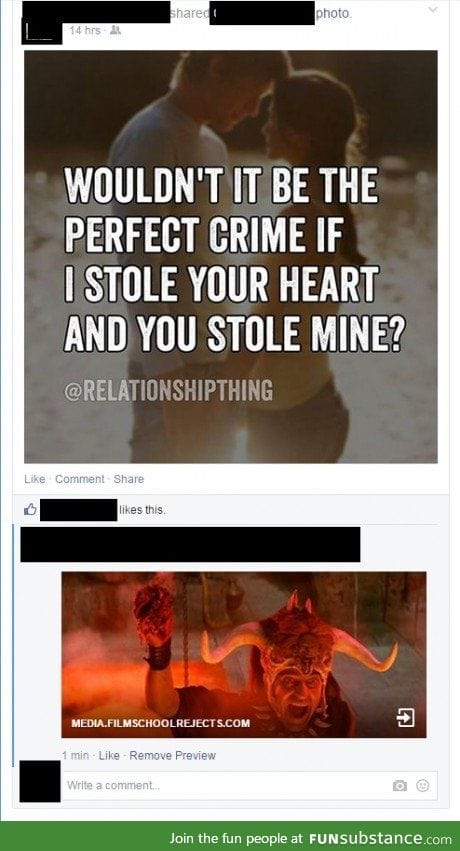
Task: Attach a photo using the camera icon
Action: (400, 785)
